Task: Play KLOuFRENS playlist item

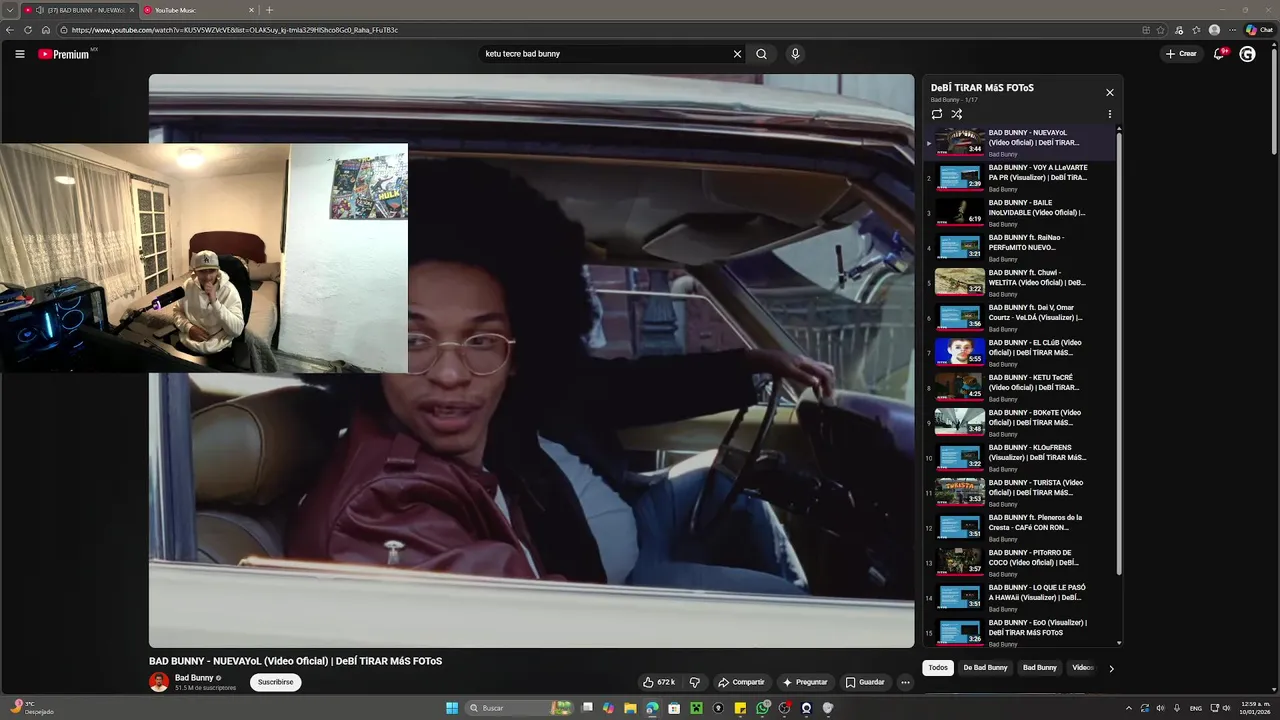Action: click(x=1019, y=458)
